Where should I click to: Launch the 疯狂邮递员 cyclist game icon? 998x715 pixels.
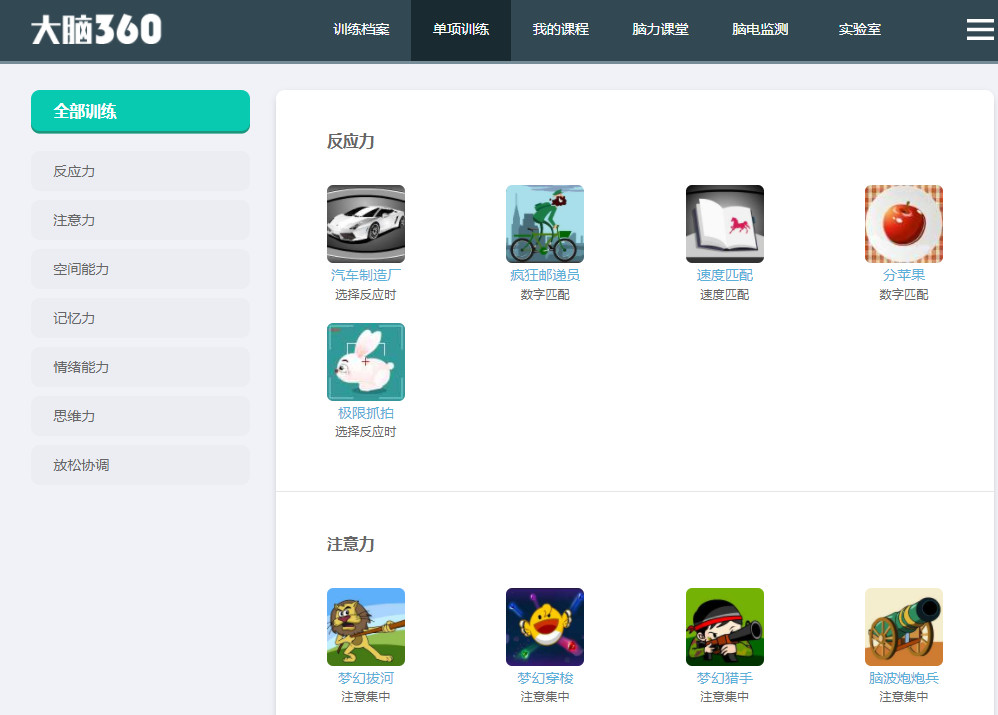click(544, 223)
